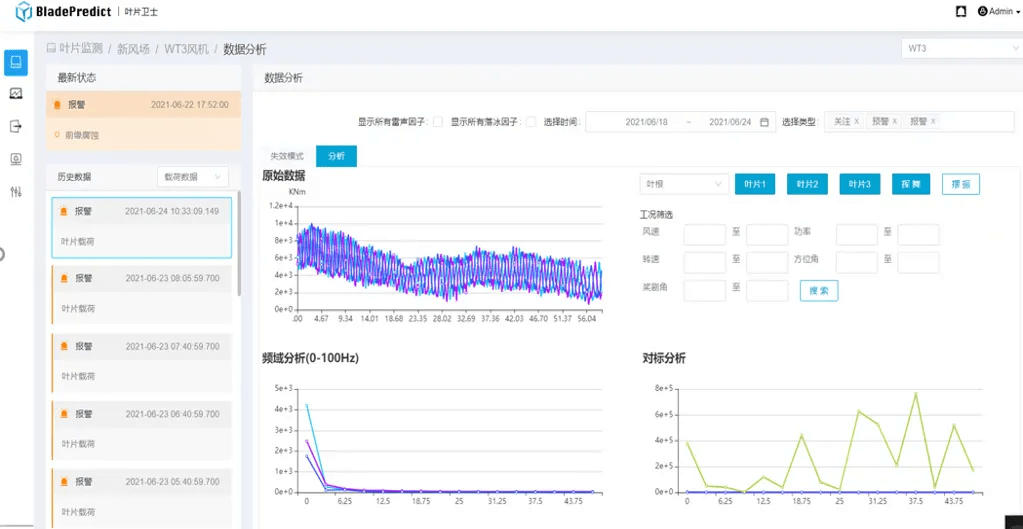Viewport: 1023px width, 529px height.
Task: Click alarm icon on 06:40:59.700 record
Action: point(64,414)
